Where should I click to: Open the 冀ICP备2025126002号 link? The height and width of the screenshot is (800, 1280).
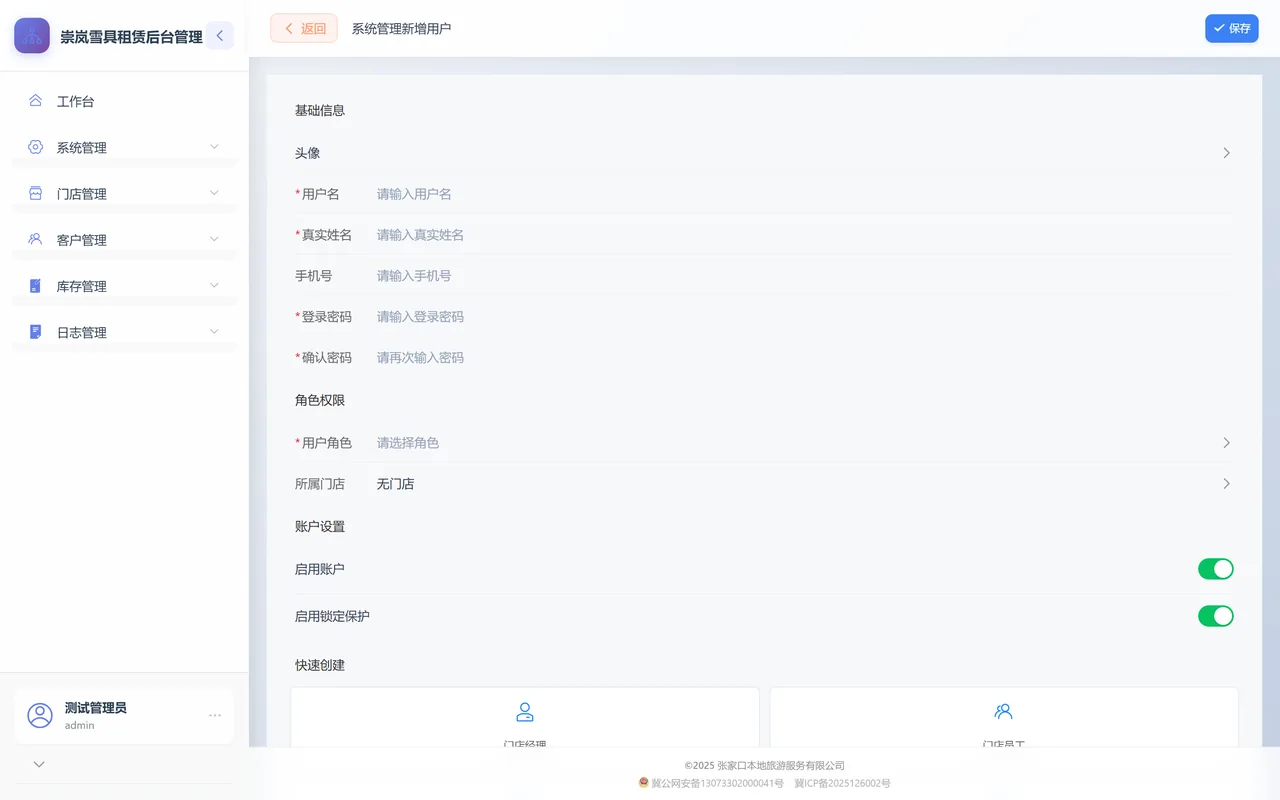tap(842, 783)
